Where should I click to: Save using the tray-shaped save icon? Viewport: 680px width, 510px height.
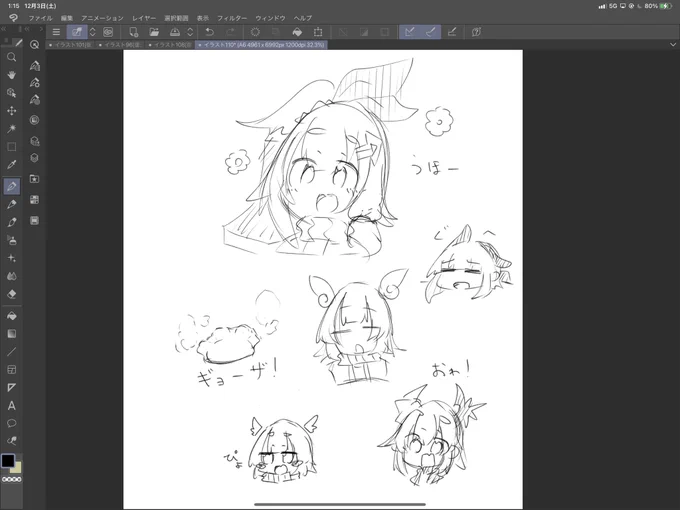tap(175, 32)
